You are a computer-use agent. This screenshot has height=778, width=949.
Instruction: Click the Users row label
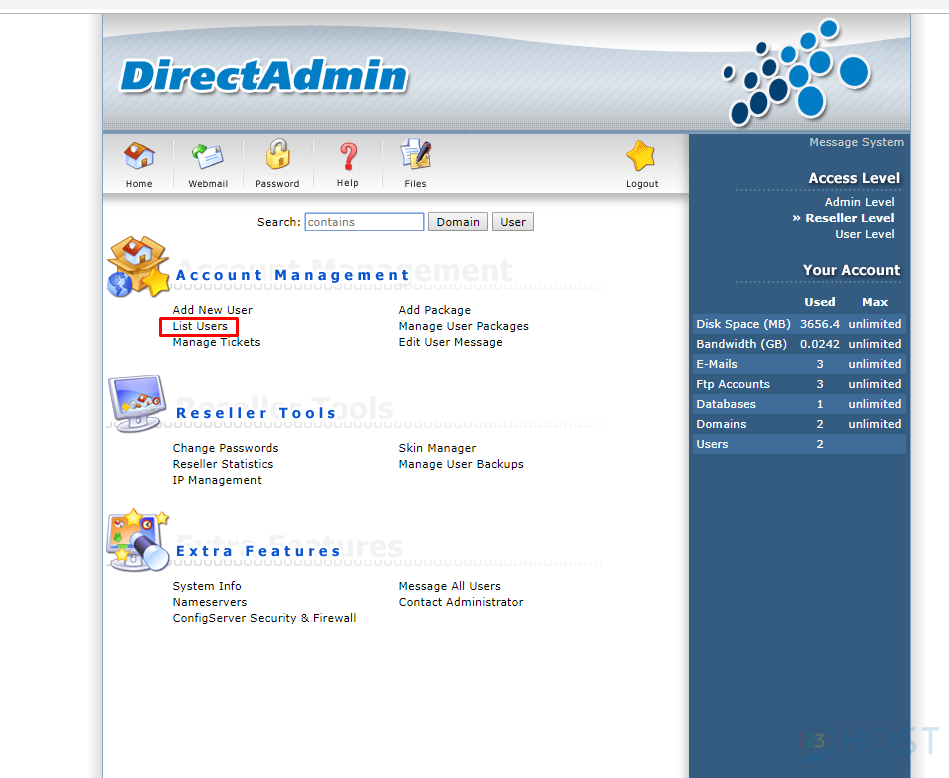click(712, 444)
